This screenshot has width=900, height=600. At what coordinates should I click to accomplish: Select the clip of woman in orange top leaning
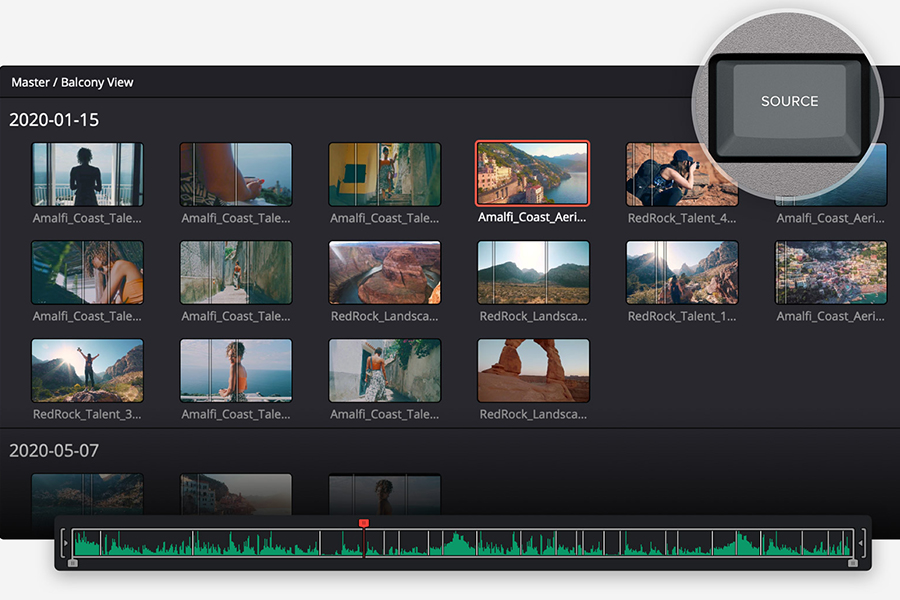[87, 272]
